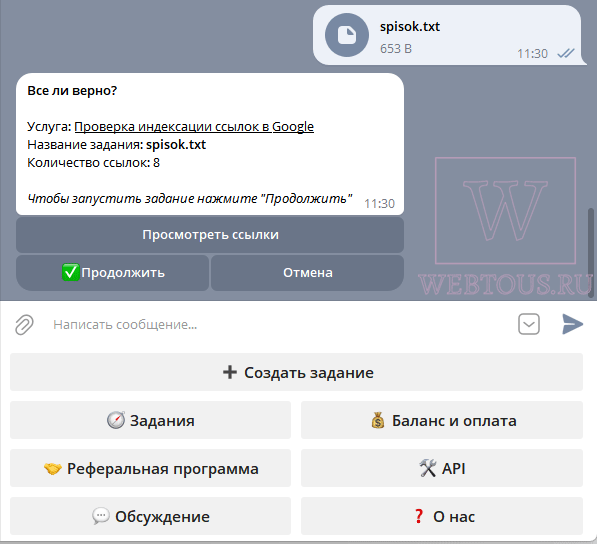597x544 pixels.
Task: Cancel the task with Отмена button
Action: pyautogui.click(x=307, y=273)
